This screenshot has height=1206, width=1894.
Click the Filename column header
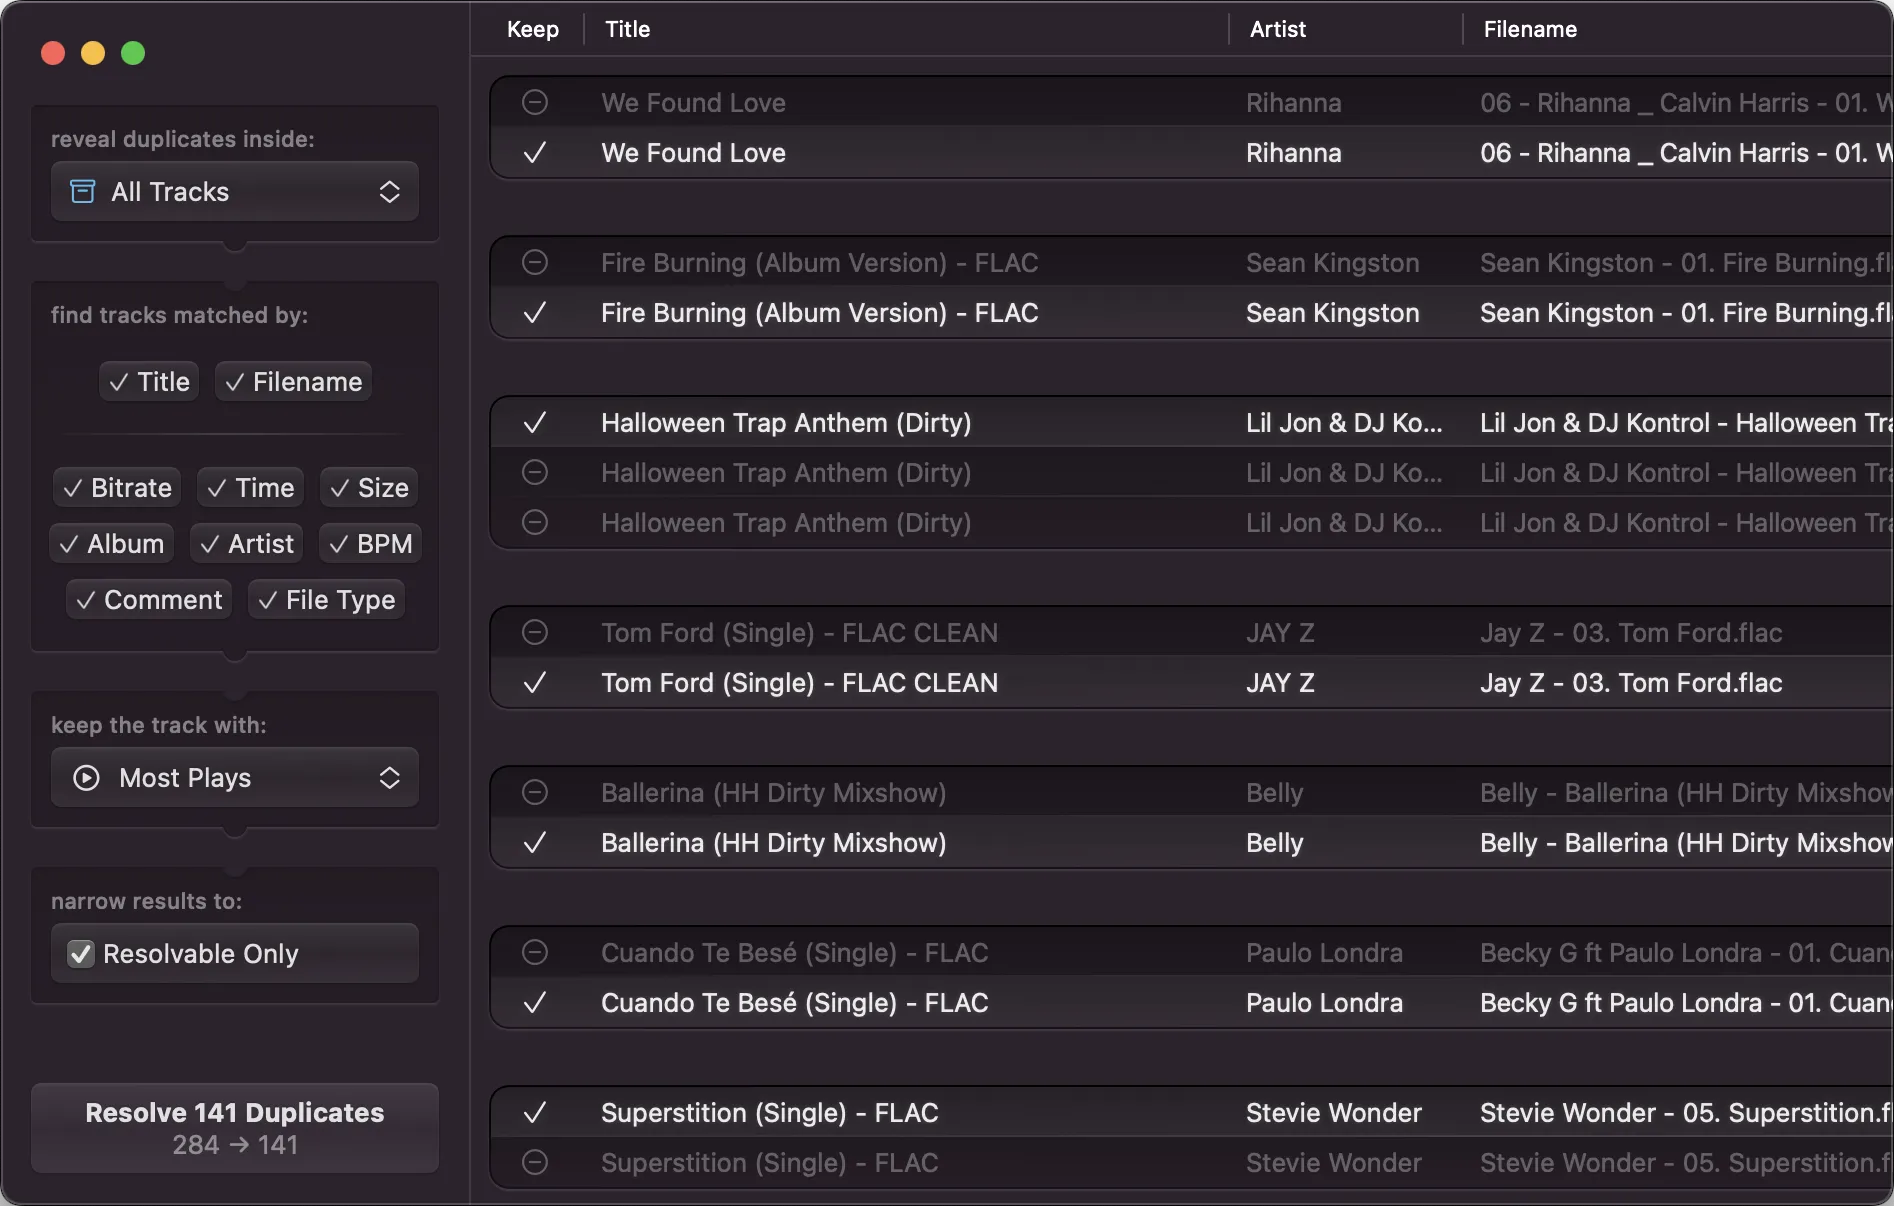(1529, 29)
